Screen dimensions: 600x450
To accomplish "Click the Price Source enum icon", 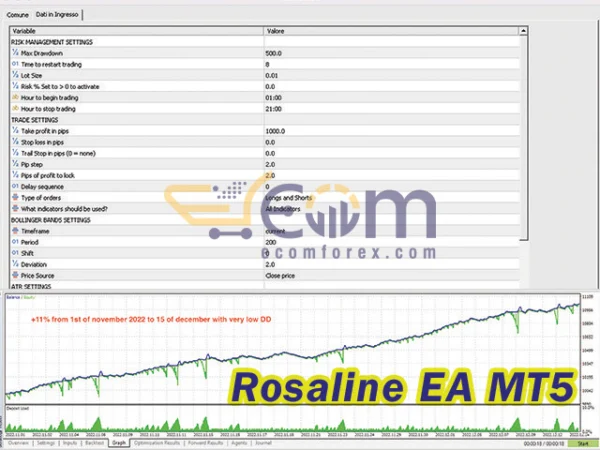I will pos(15,275).
